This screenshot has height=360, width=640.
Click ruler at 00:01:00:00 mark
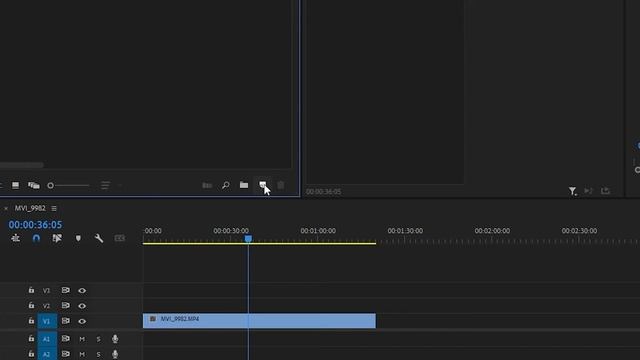[x=318, y=231]
